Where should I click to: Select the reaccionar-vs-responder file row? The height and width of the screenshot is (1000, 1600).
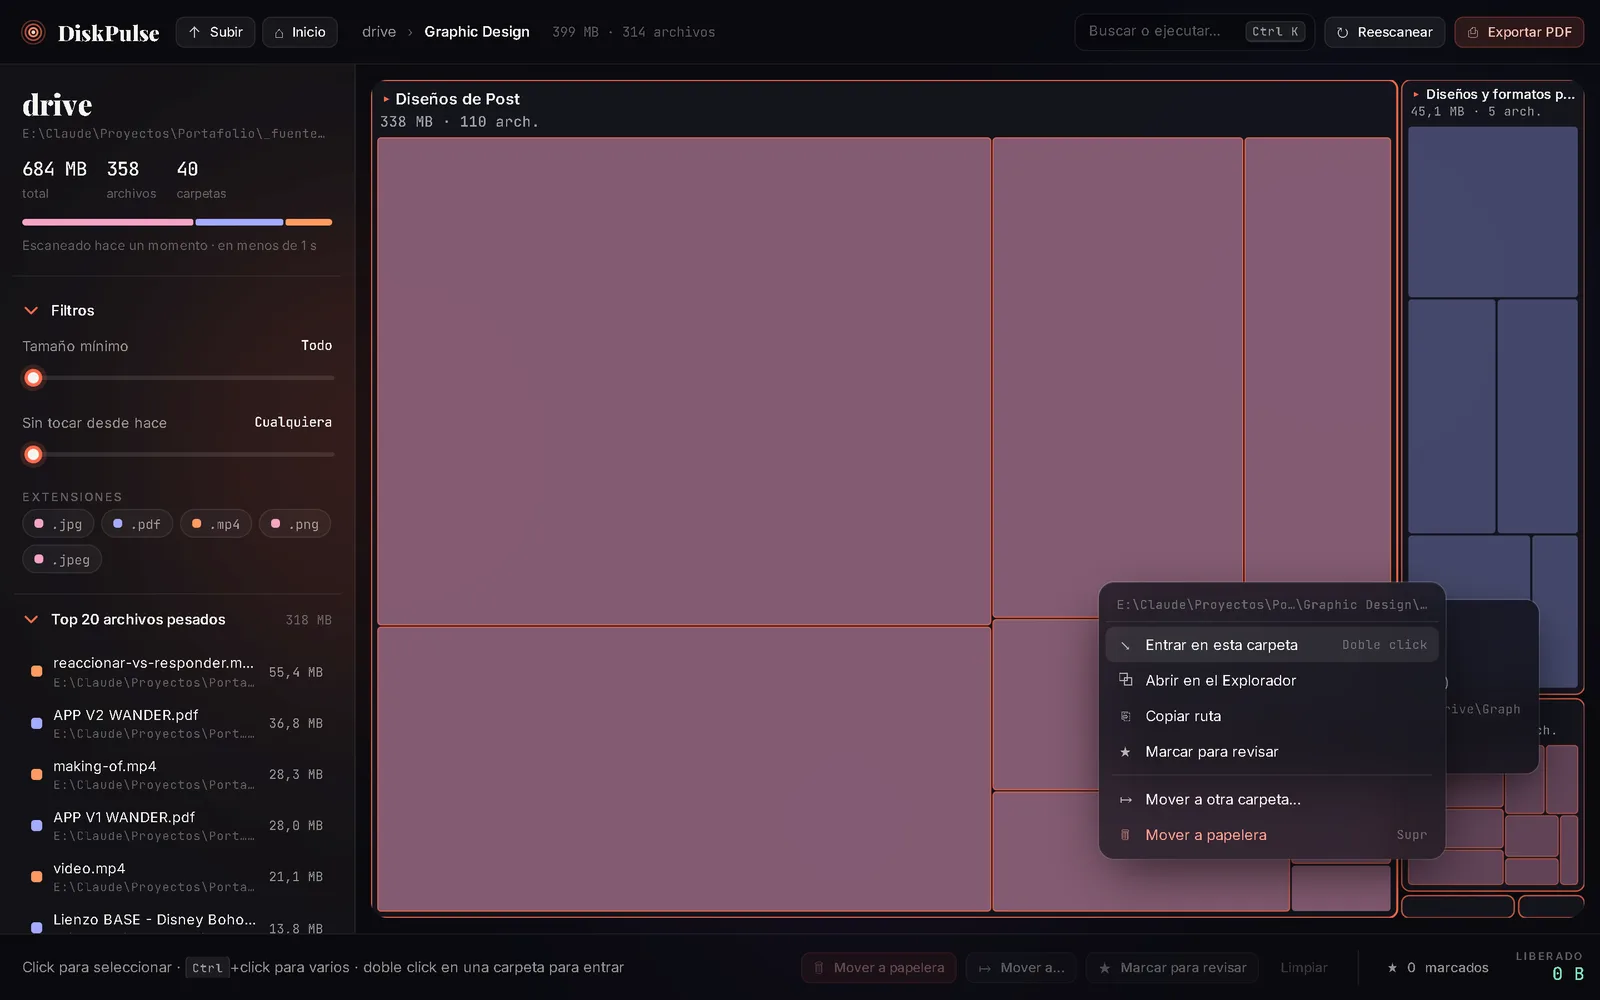pyautogui.click(x=178, y=672)
